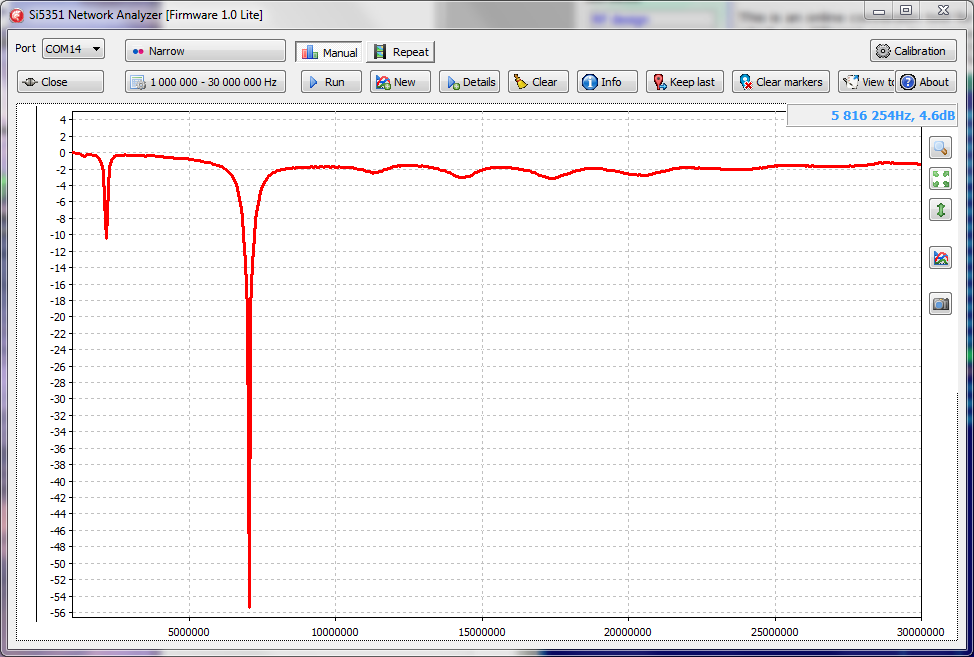Screen dimensions: 974x657
Task: Click the vertical autoscale arrow icon
Action: click(x=940, y=210)
